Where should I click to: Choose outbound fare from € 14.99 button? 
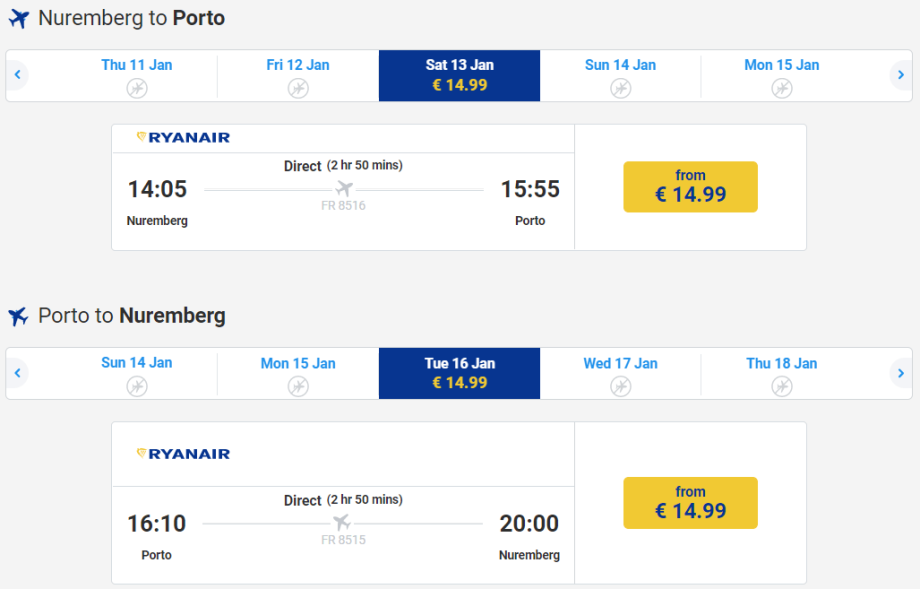pos(690,187)
